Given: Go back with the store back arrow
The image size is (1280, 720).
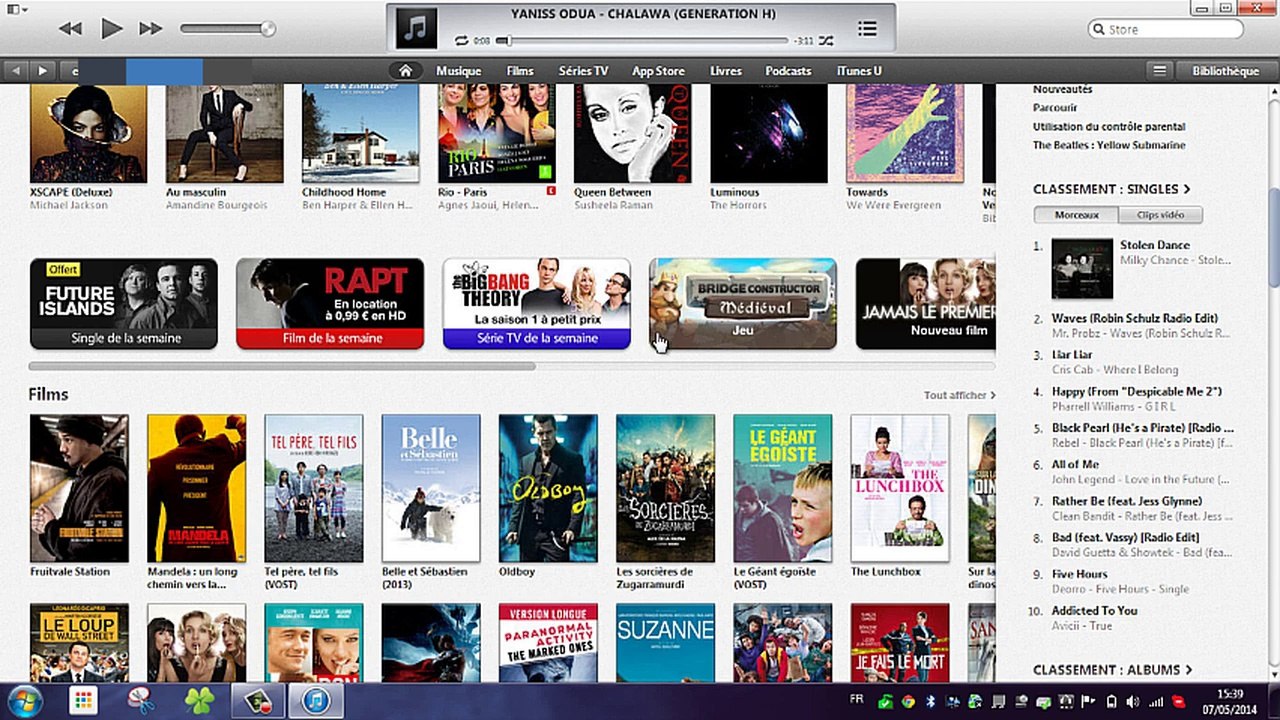Looking at the screenshot, I should point(16,71).
